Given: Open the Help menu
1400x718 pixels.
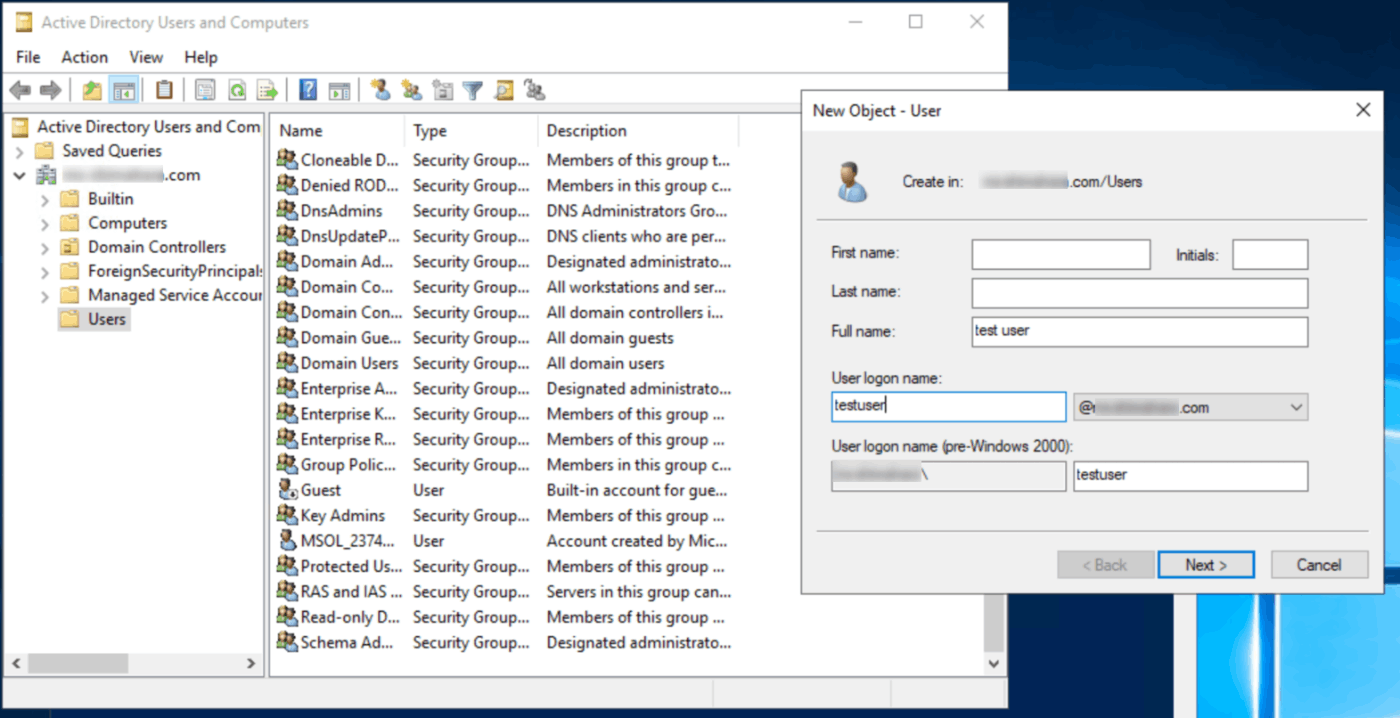Looking at the screenshot, I should coord(201,57).
